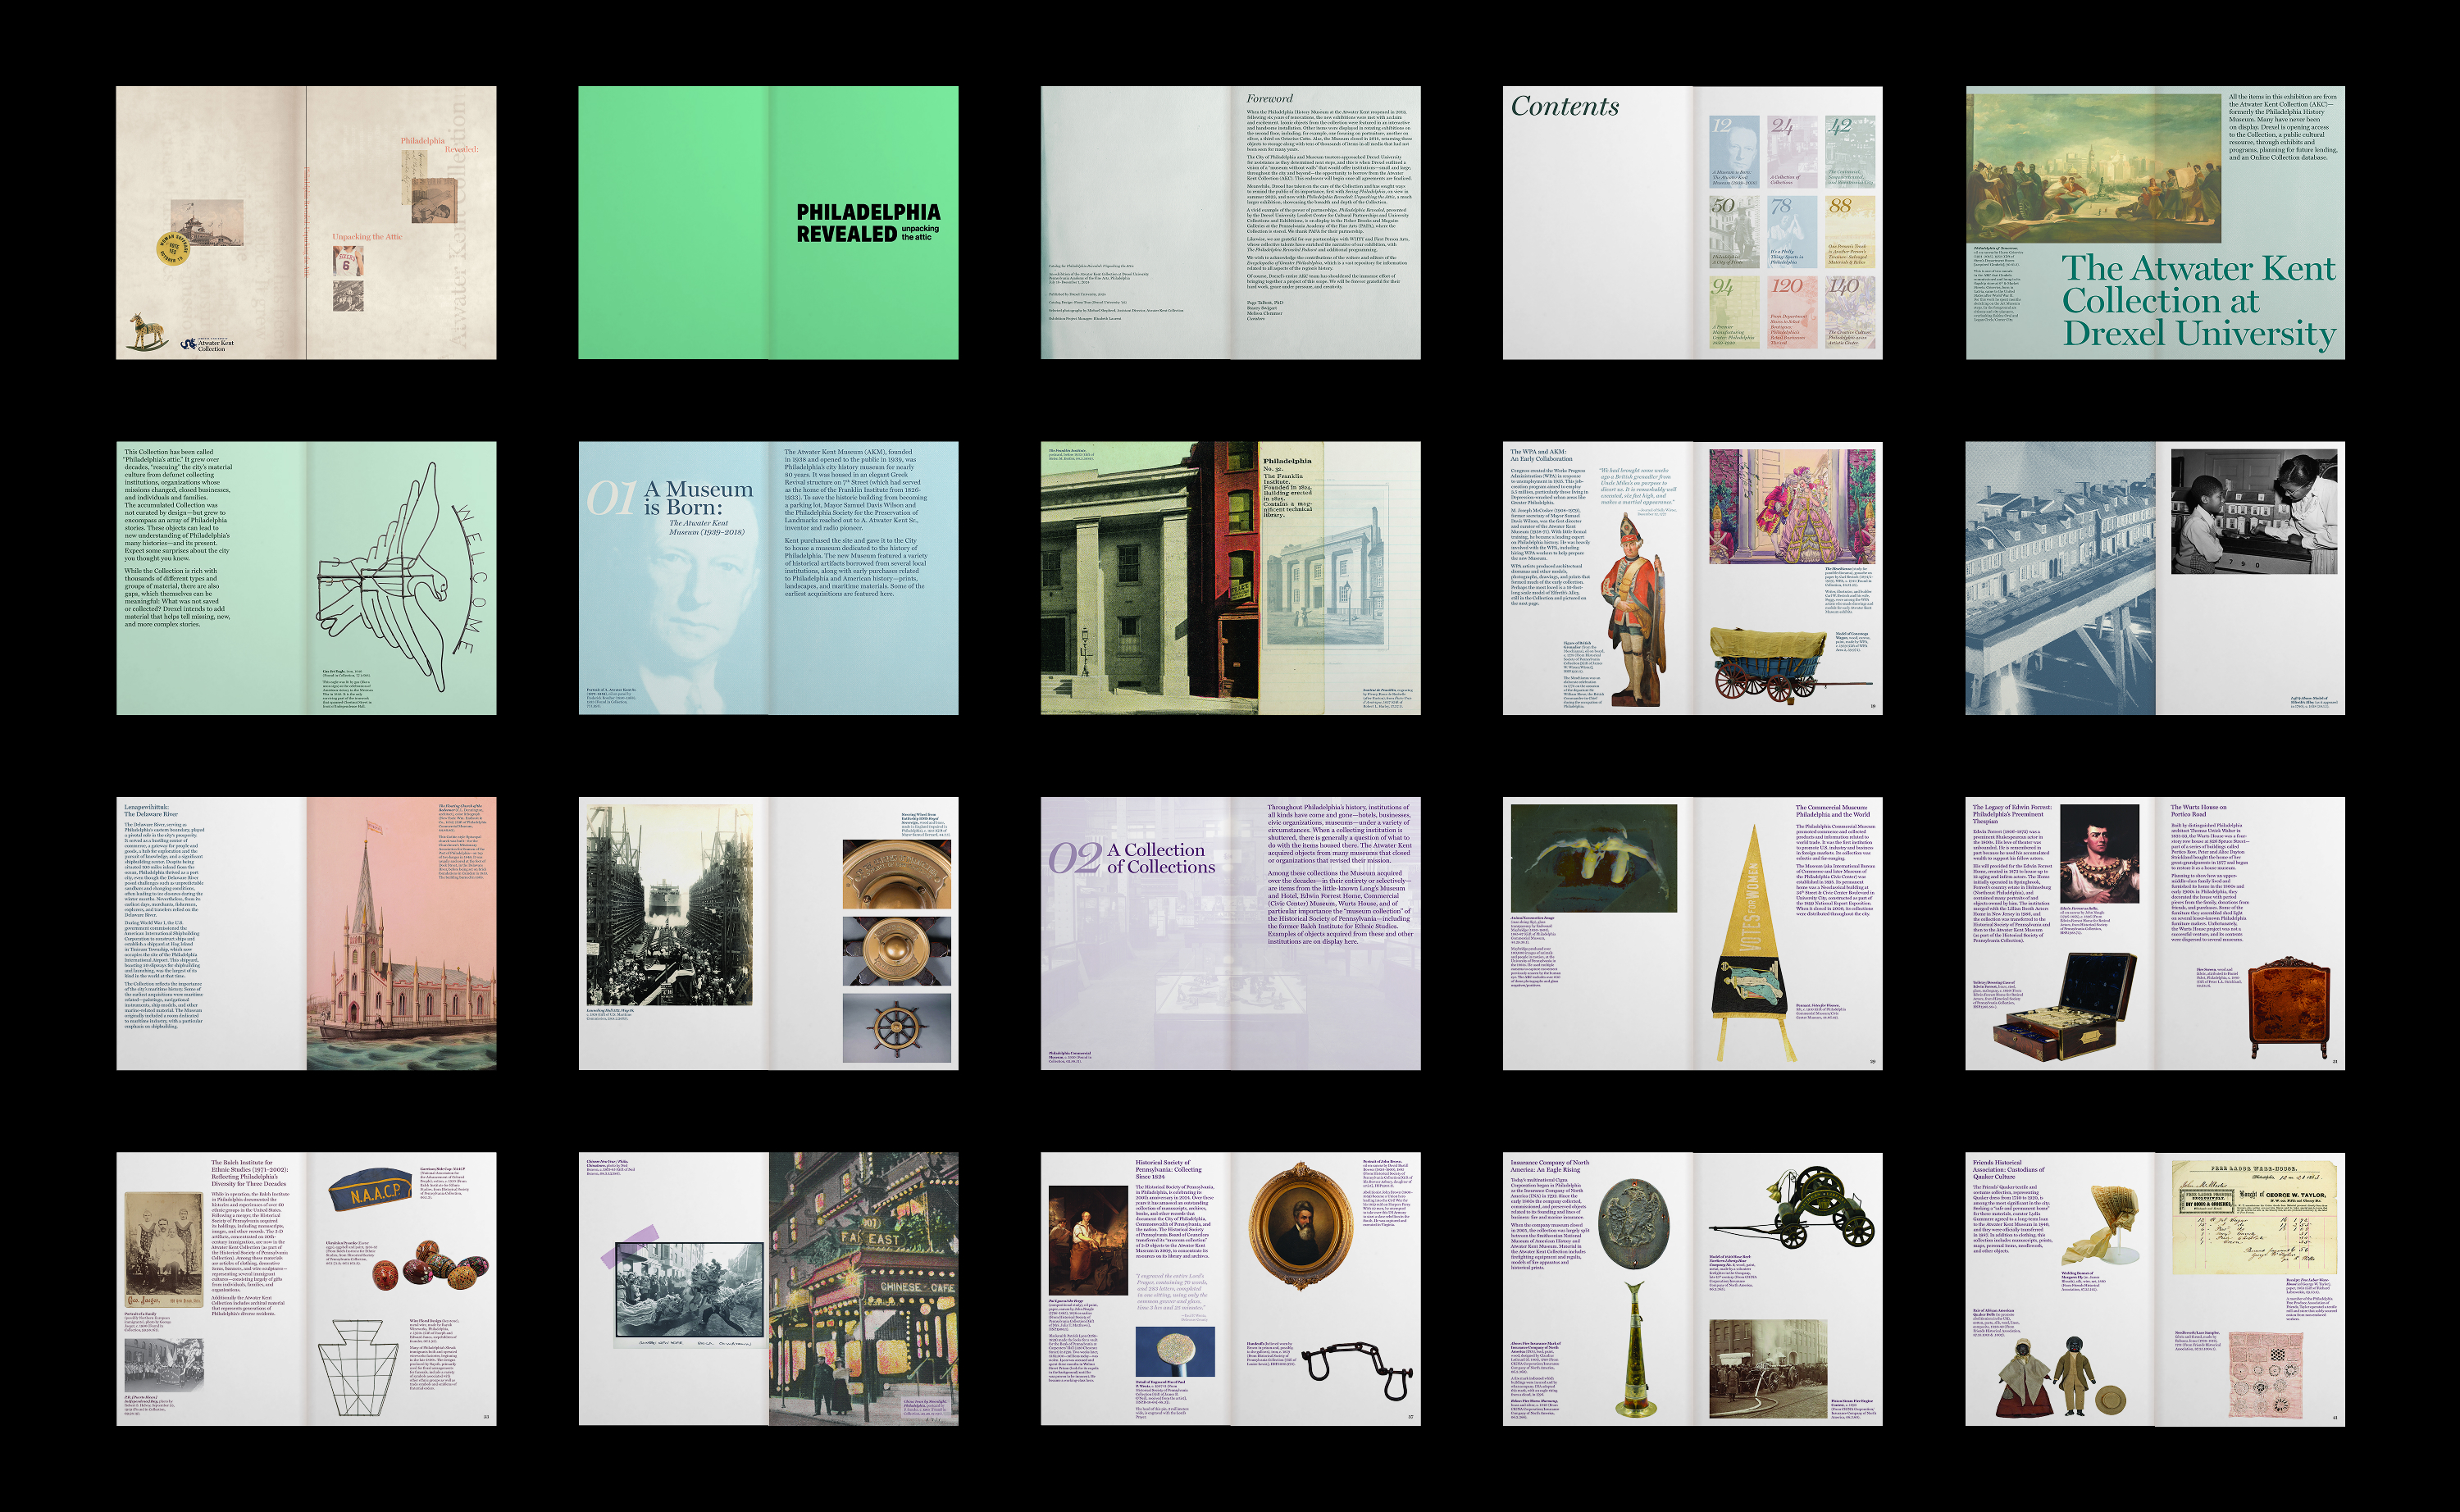Viewport: 2460px width, 1512px height.
Task: Select contents tile numbered 120
Action: (x=1791, y=312)
